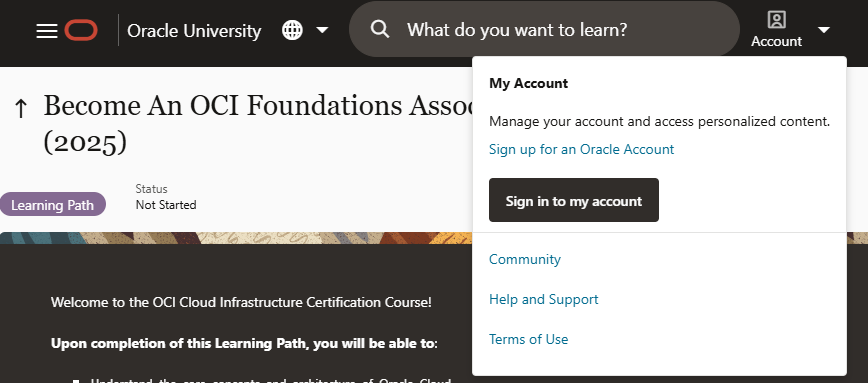Click the search magnifier icon

point(380,29)
